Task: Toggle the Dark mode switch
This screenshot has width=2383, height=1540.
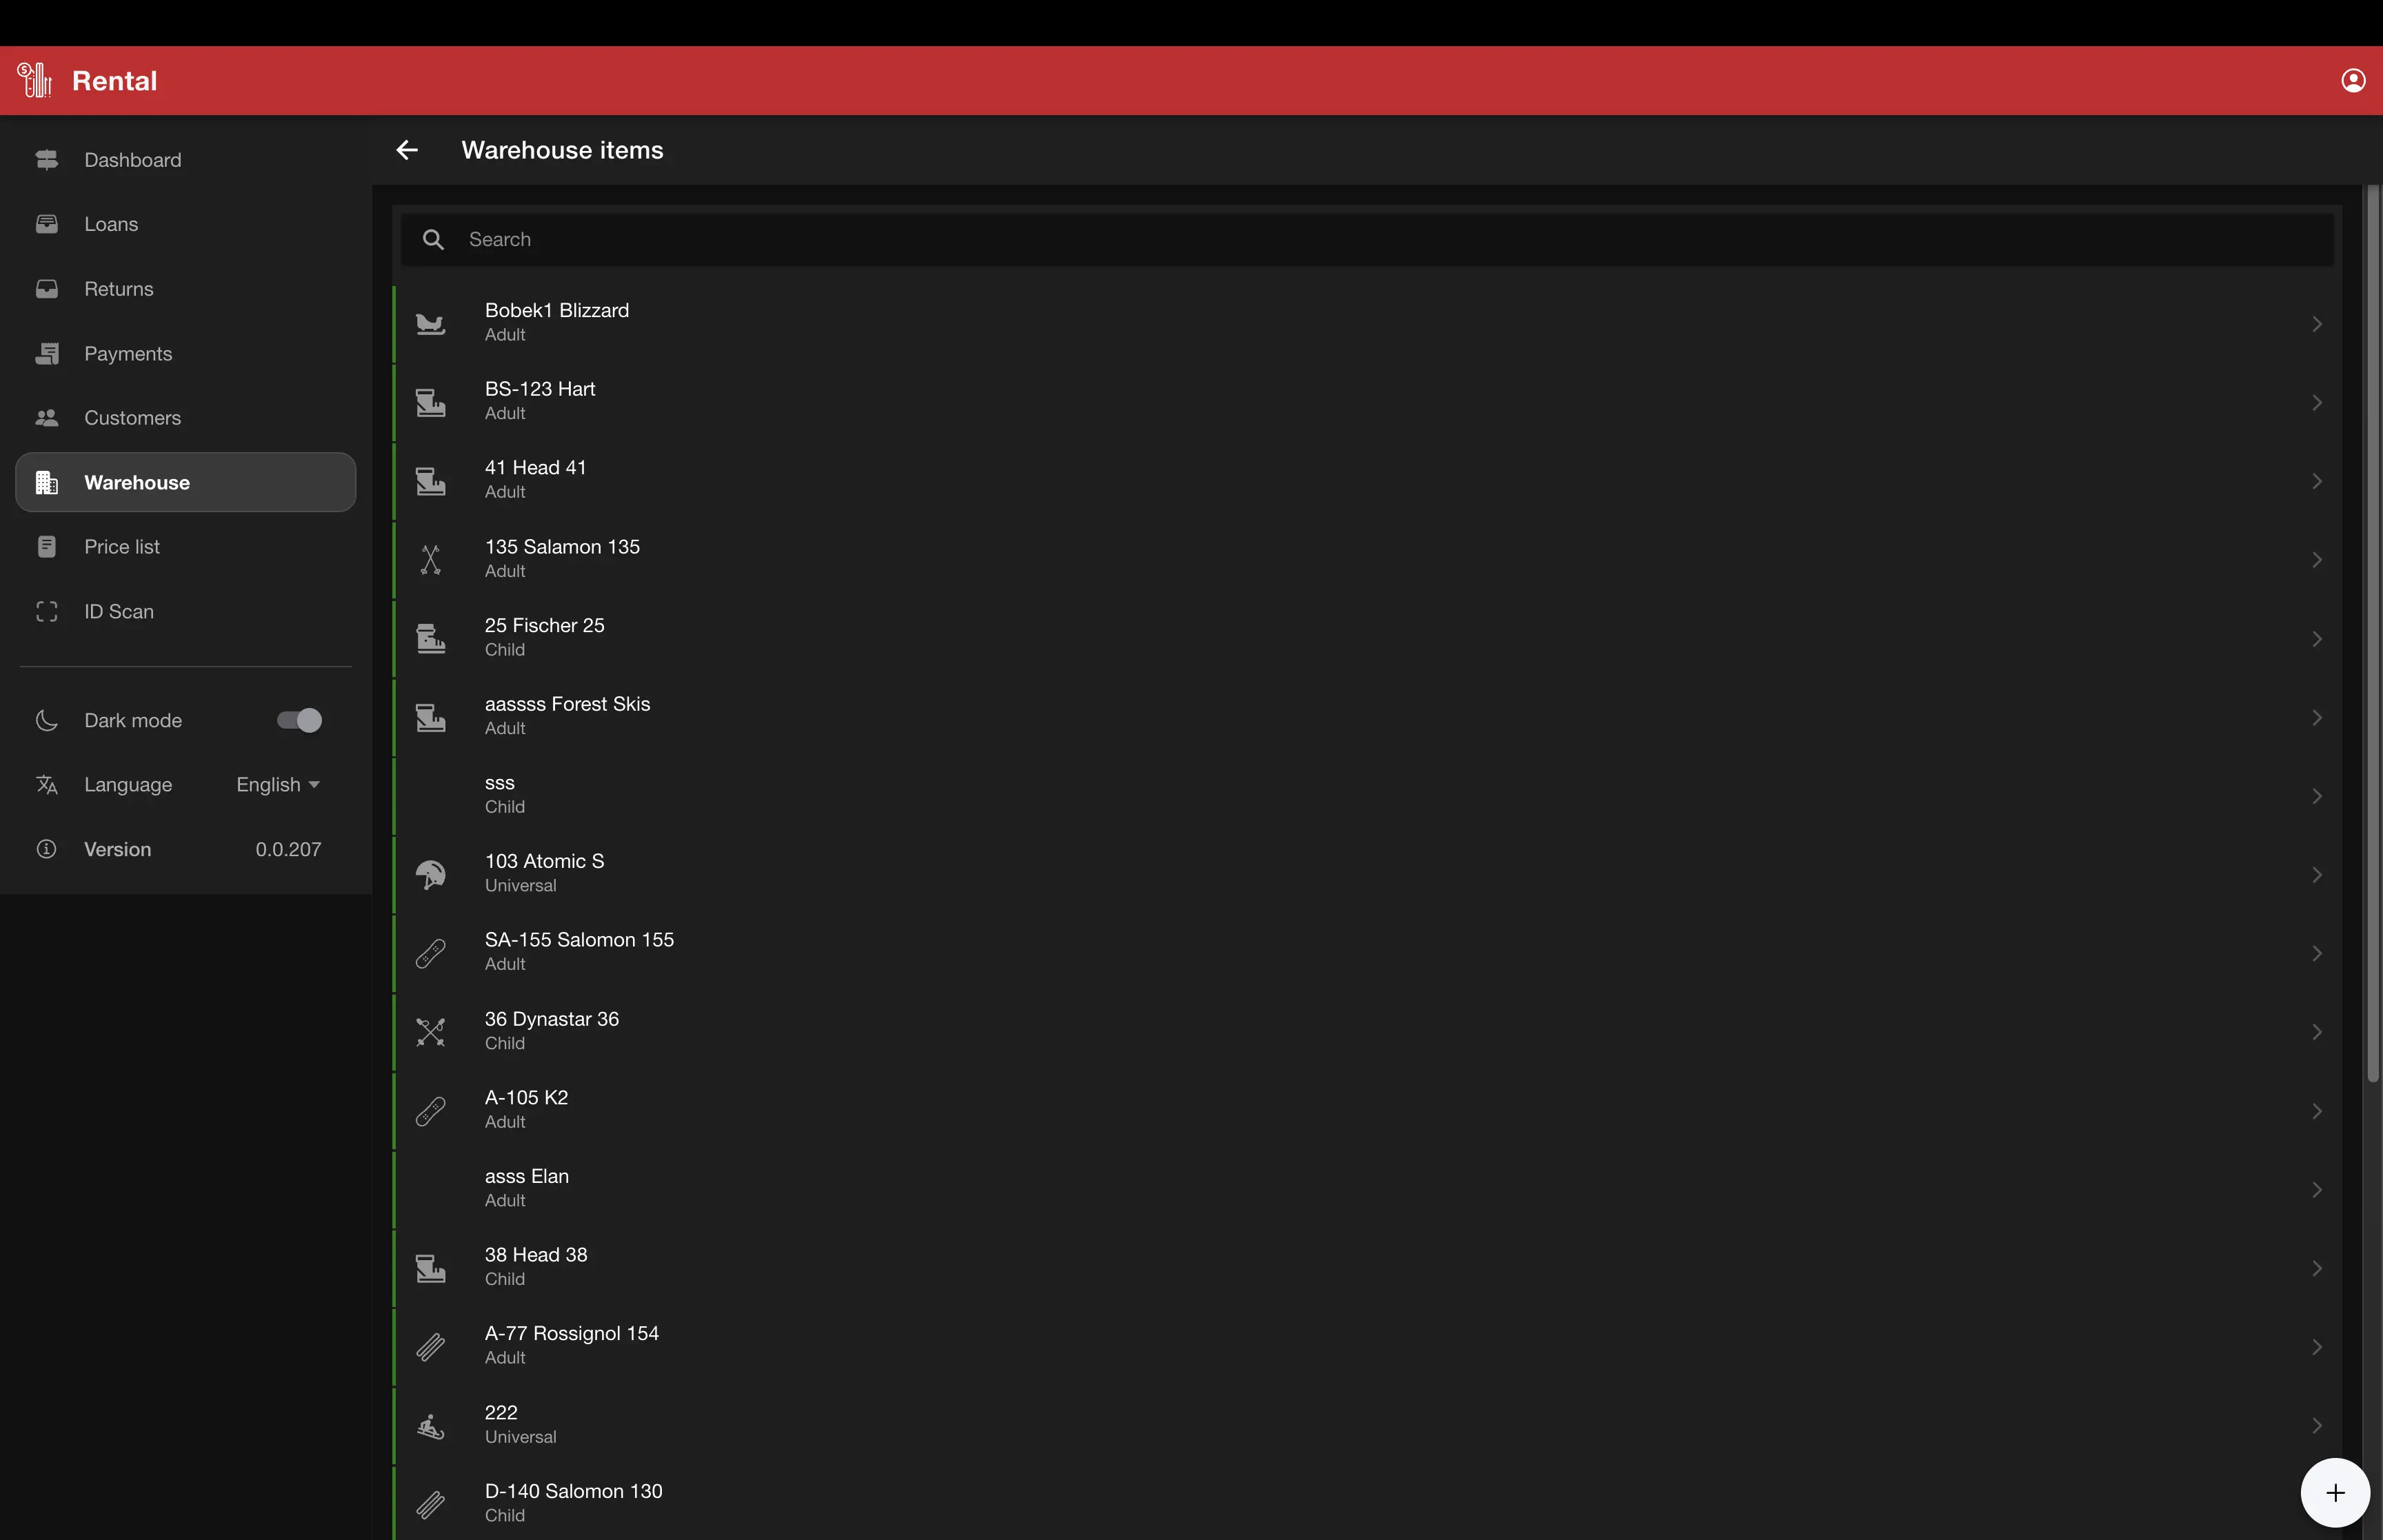Action: coord(299,720)
